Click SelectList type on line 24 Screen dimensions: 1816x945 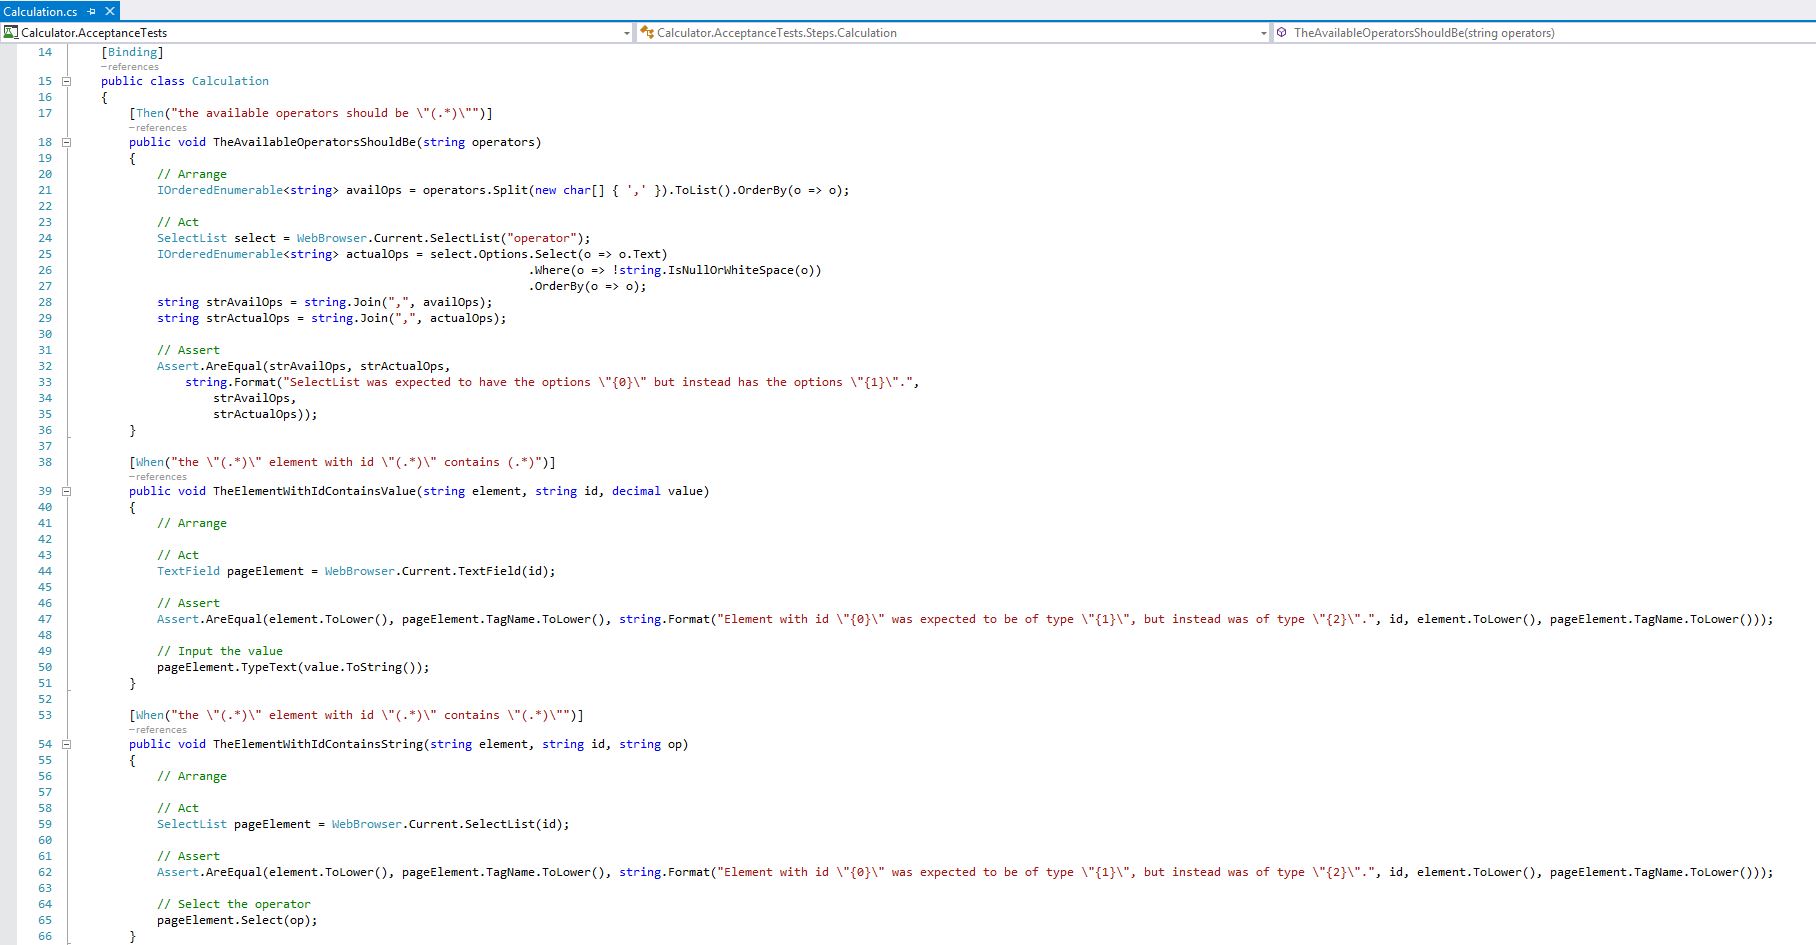pos(192,238)
